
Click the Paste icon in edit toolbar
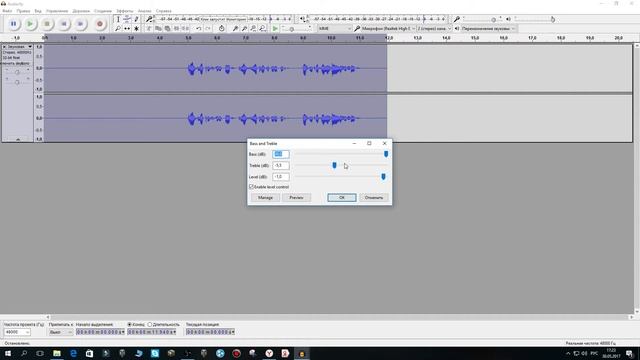point(167,29)
